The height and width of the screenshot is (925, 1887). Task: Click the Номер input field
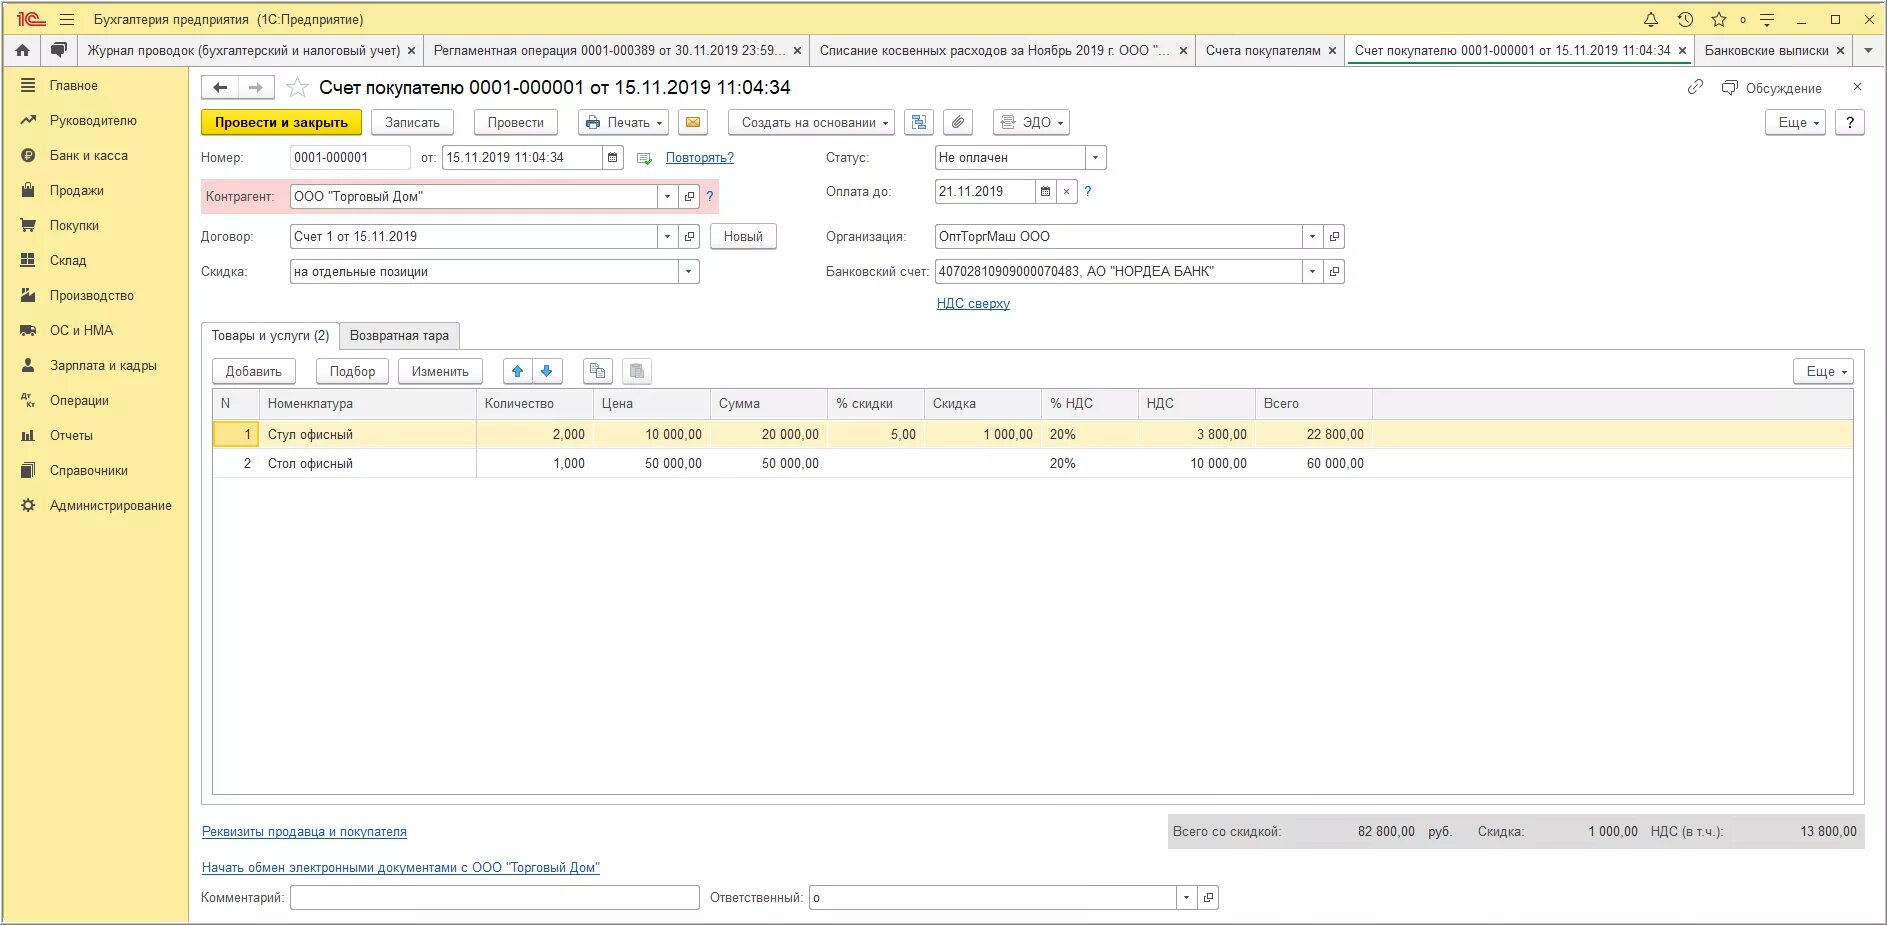(350, 157)
